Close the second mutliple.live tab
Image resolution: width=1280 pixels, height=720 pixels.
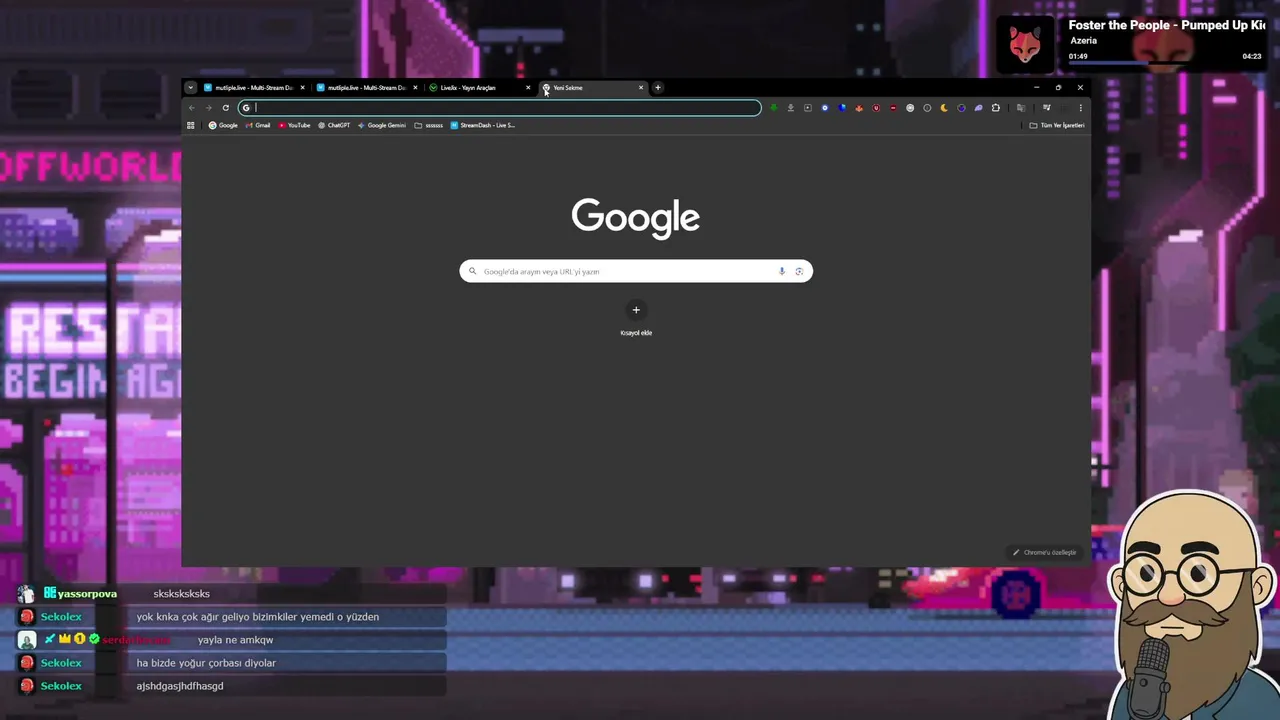tap(415, 88)
